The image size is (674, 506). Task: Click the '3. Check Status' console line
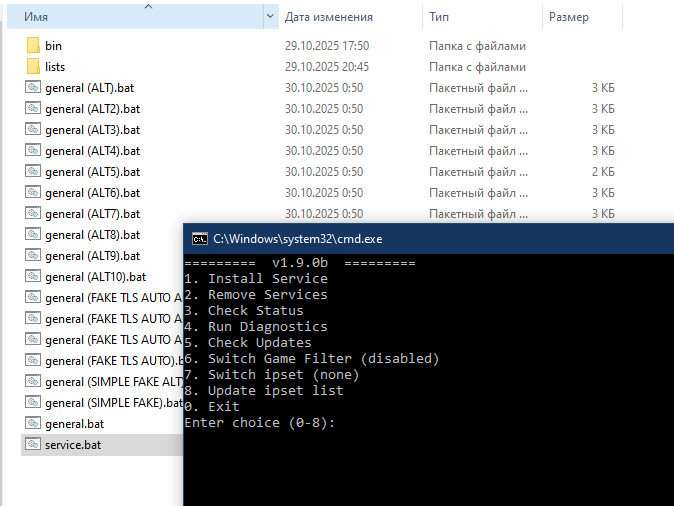tap(244, 311)
